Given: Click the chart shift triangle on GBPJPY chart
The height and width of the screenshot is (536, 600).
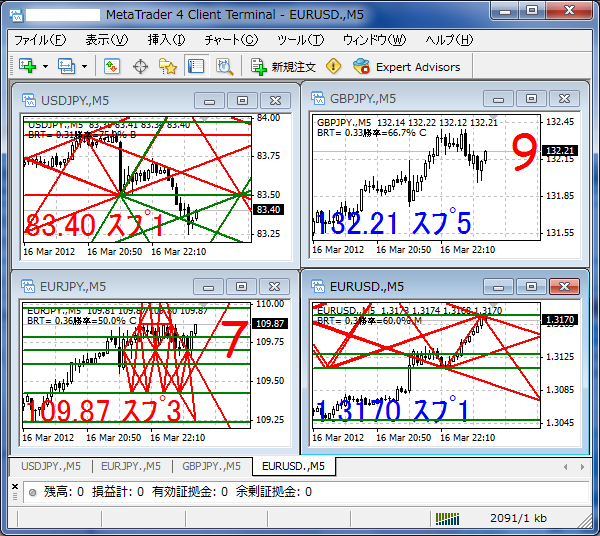Looking at the screenshot, I should coord(494,117).
